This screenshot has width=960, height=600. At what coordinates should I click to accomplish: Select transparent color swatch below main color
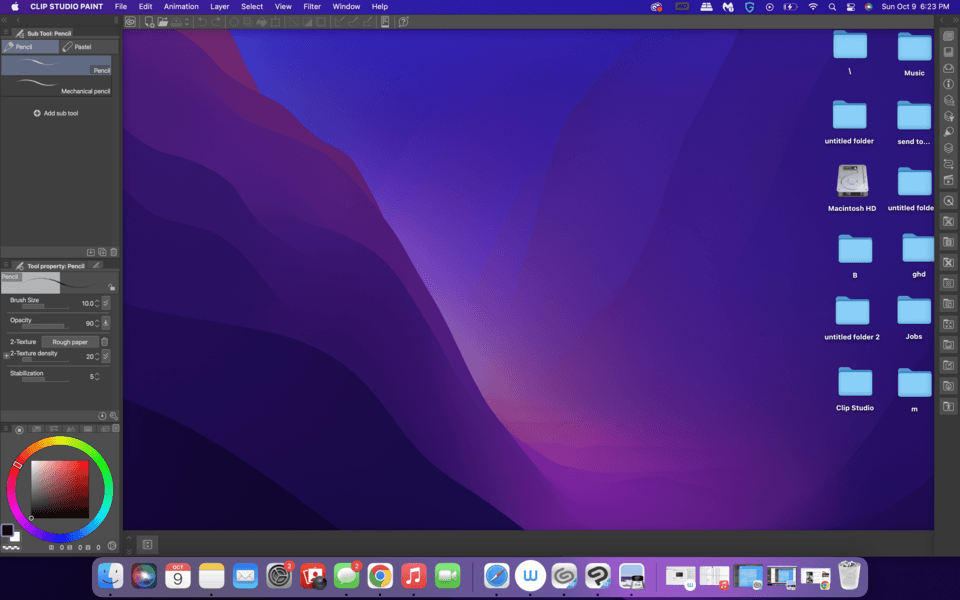(x=11, y=547)
